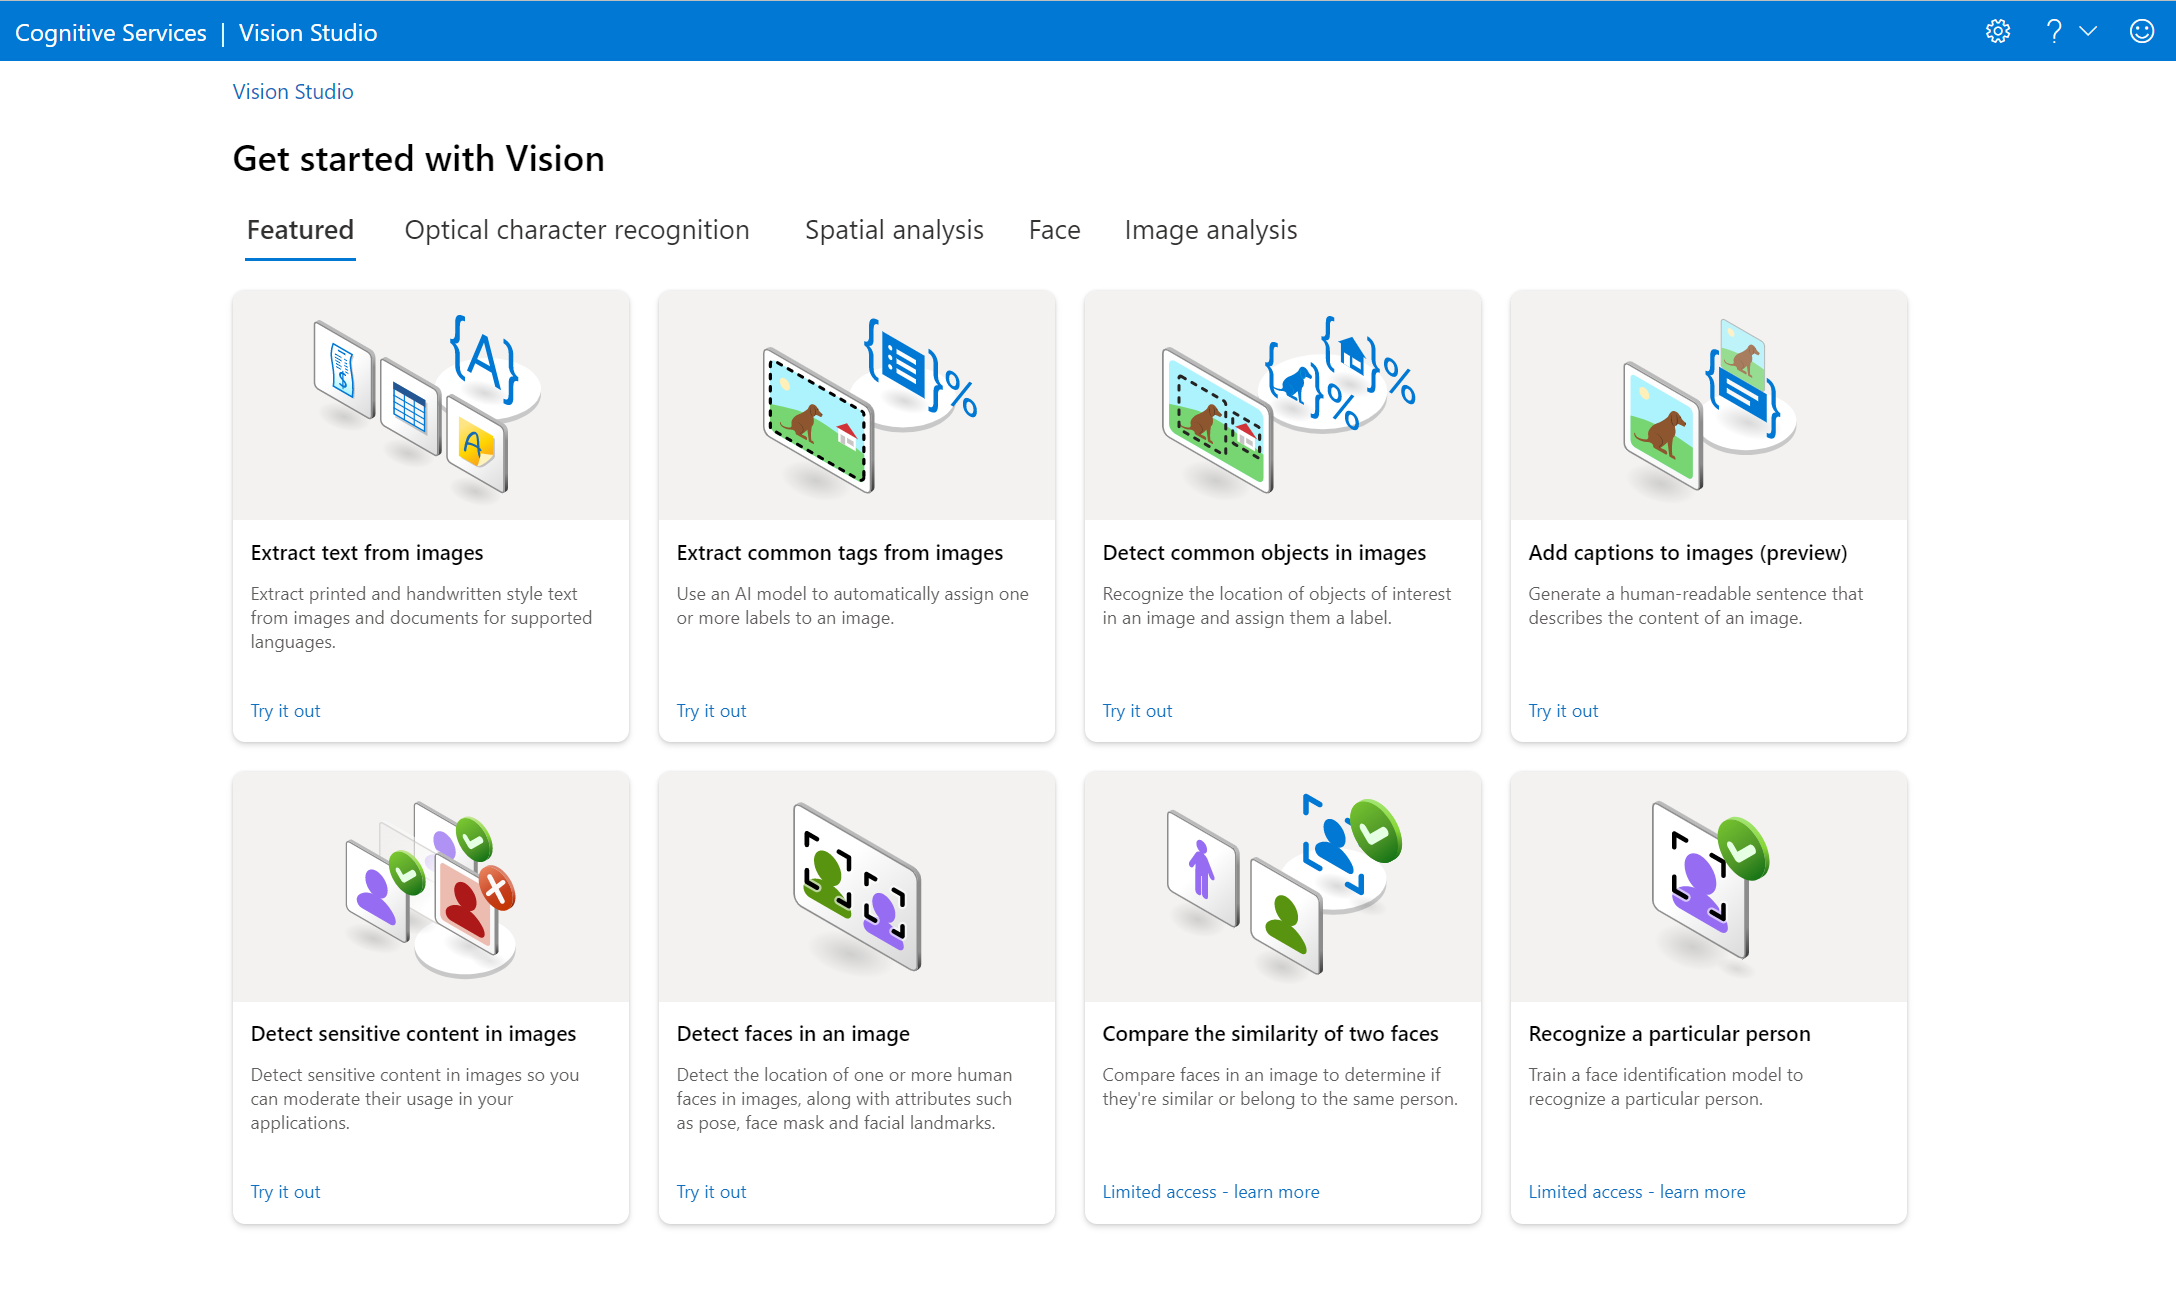2176x1290 pixels.
Task: Click the Face tab in navigation
Action: pos(1053,230)
